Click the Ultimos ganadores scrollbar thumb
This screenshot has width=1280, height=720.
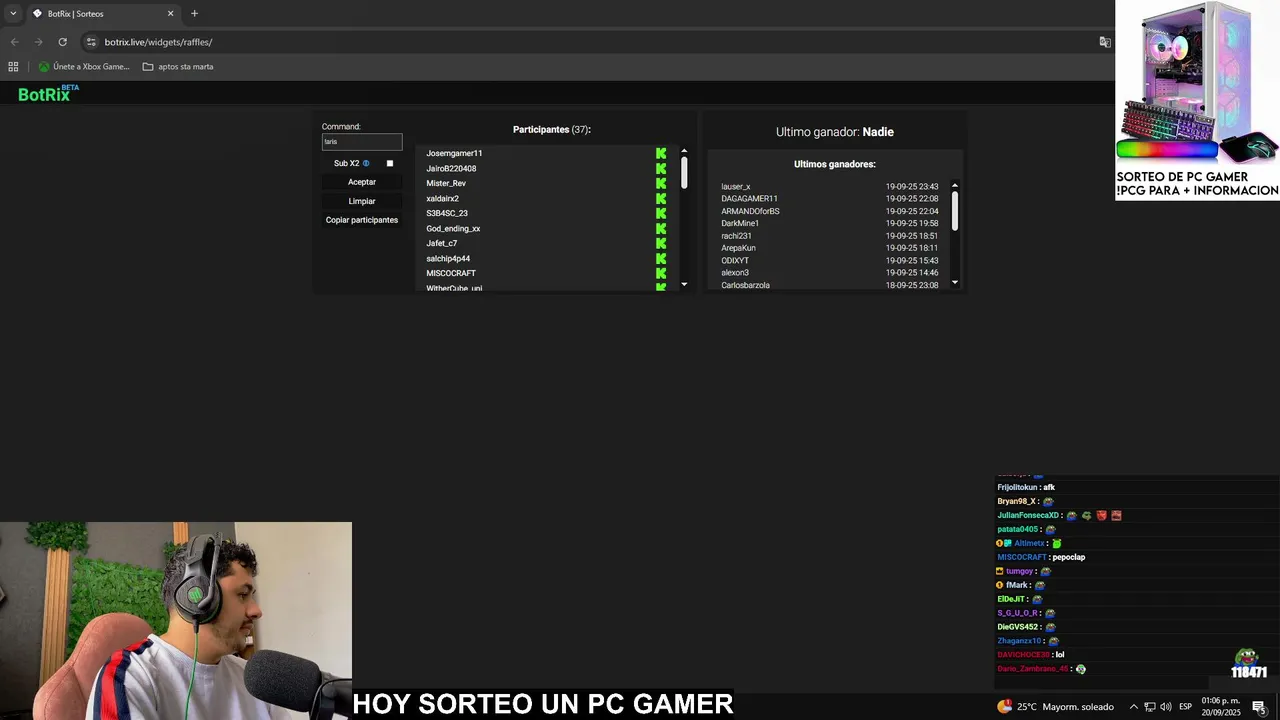[x=955, y=210]
